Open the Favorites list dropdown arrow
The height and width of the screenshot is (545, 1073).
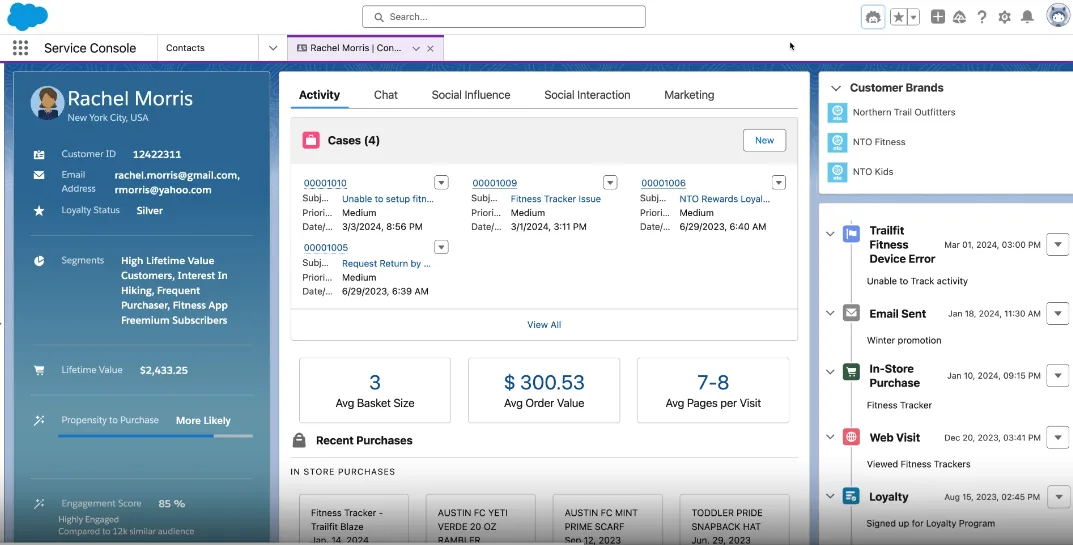pos(914,17)
